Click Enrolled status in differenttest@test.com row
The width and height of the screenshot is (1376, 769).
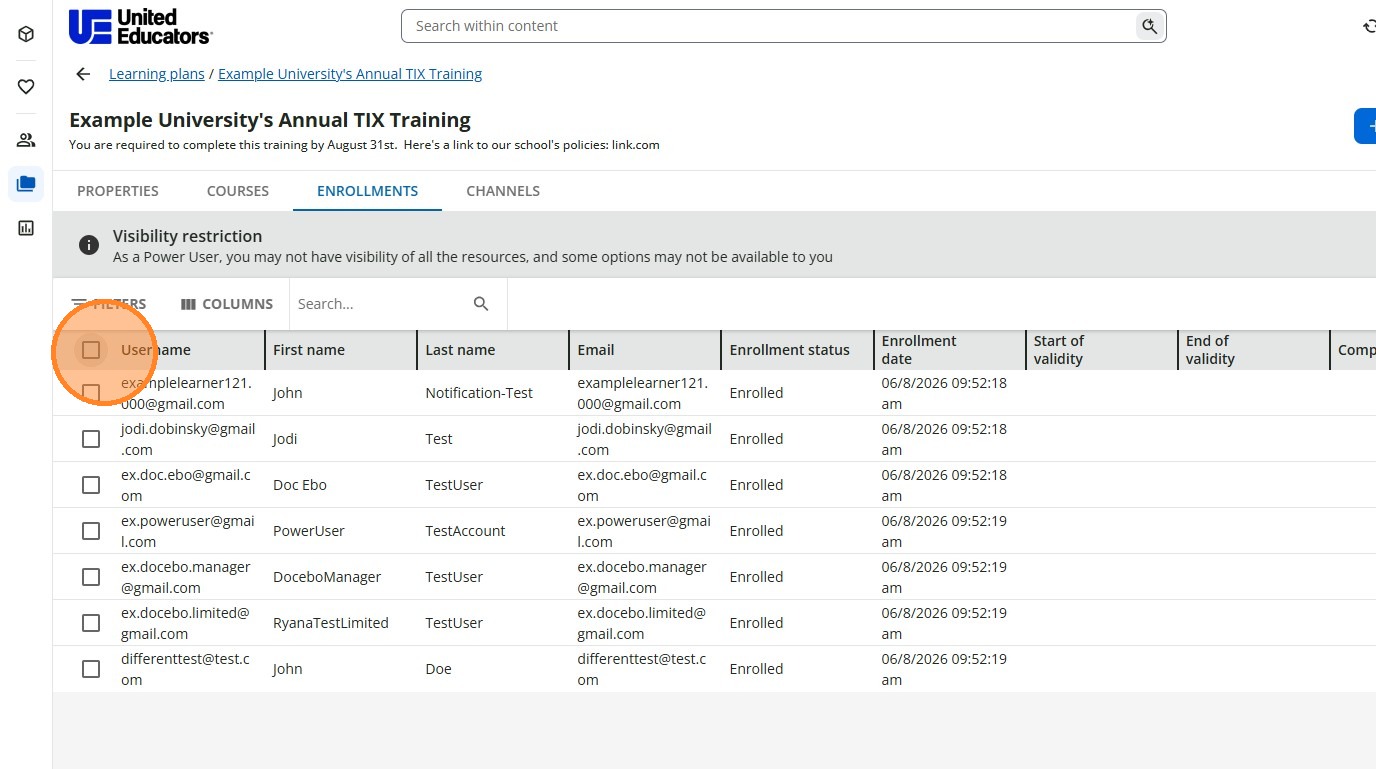click(x=756, y=669)
